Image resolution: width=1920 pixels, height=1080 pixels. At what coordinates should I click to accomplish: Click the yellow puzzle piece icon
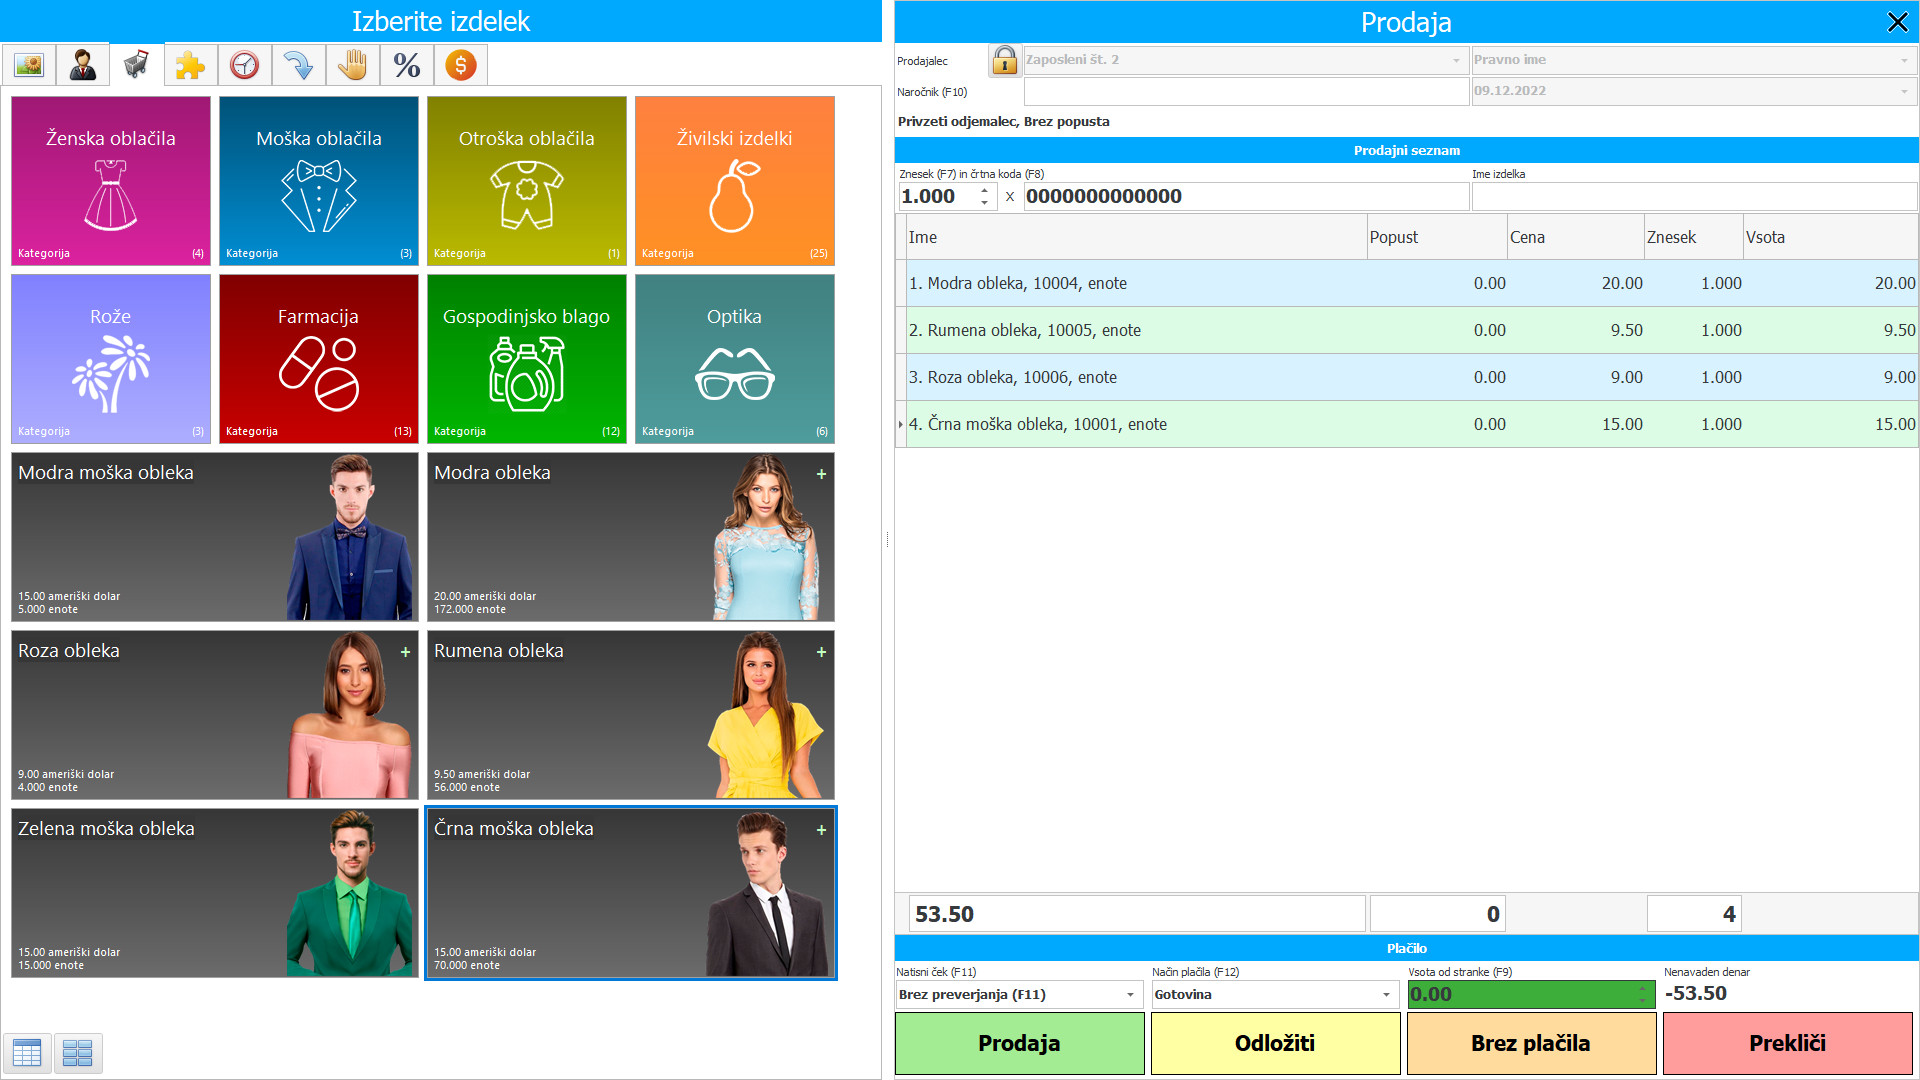coord(190,66)
